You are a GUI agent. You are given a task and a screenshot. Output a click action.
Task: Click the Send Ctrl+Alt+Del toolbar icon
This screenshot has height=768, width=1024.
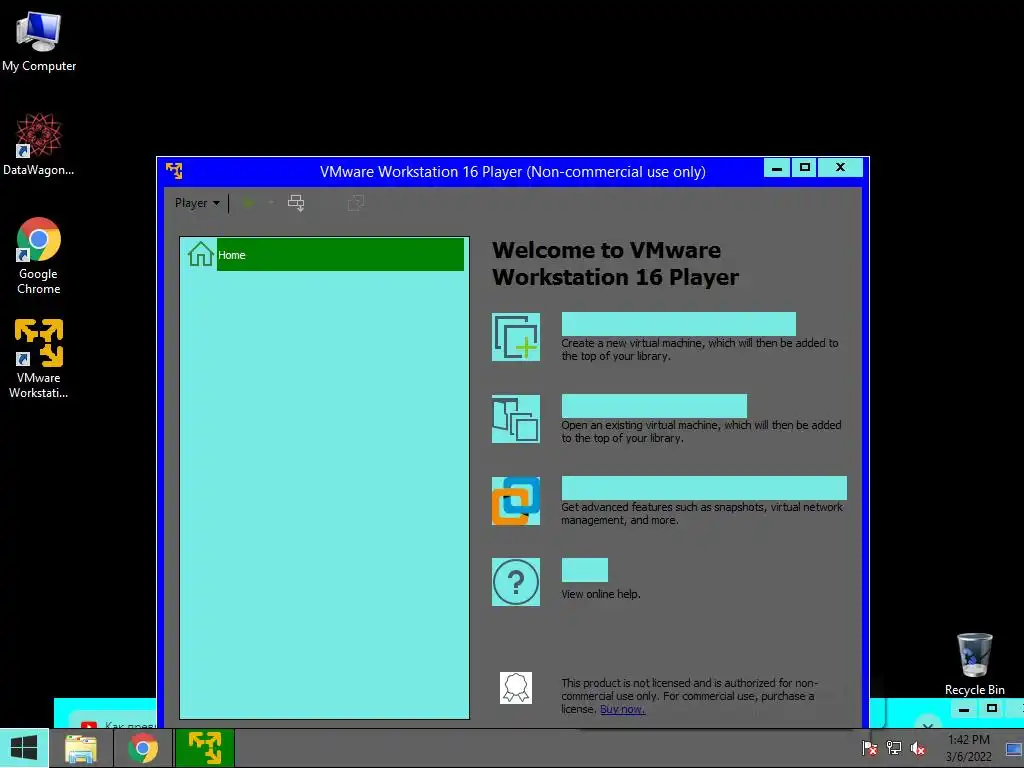tap(296, 203)
